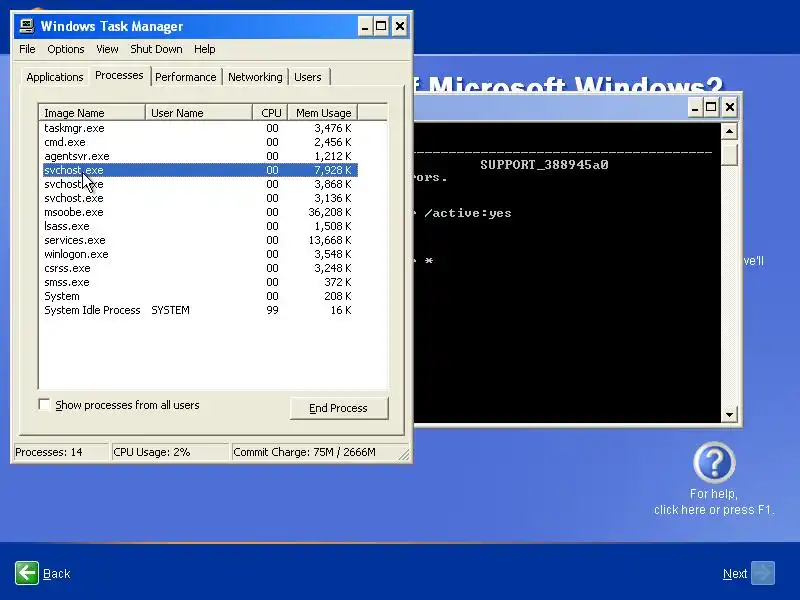800x600 pixels.
Task: Switch to the Performance tab
Action: [x=186, y=77]
